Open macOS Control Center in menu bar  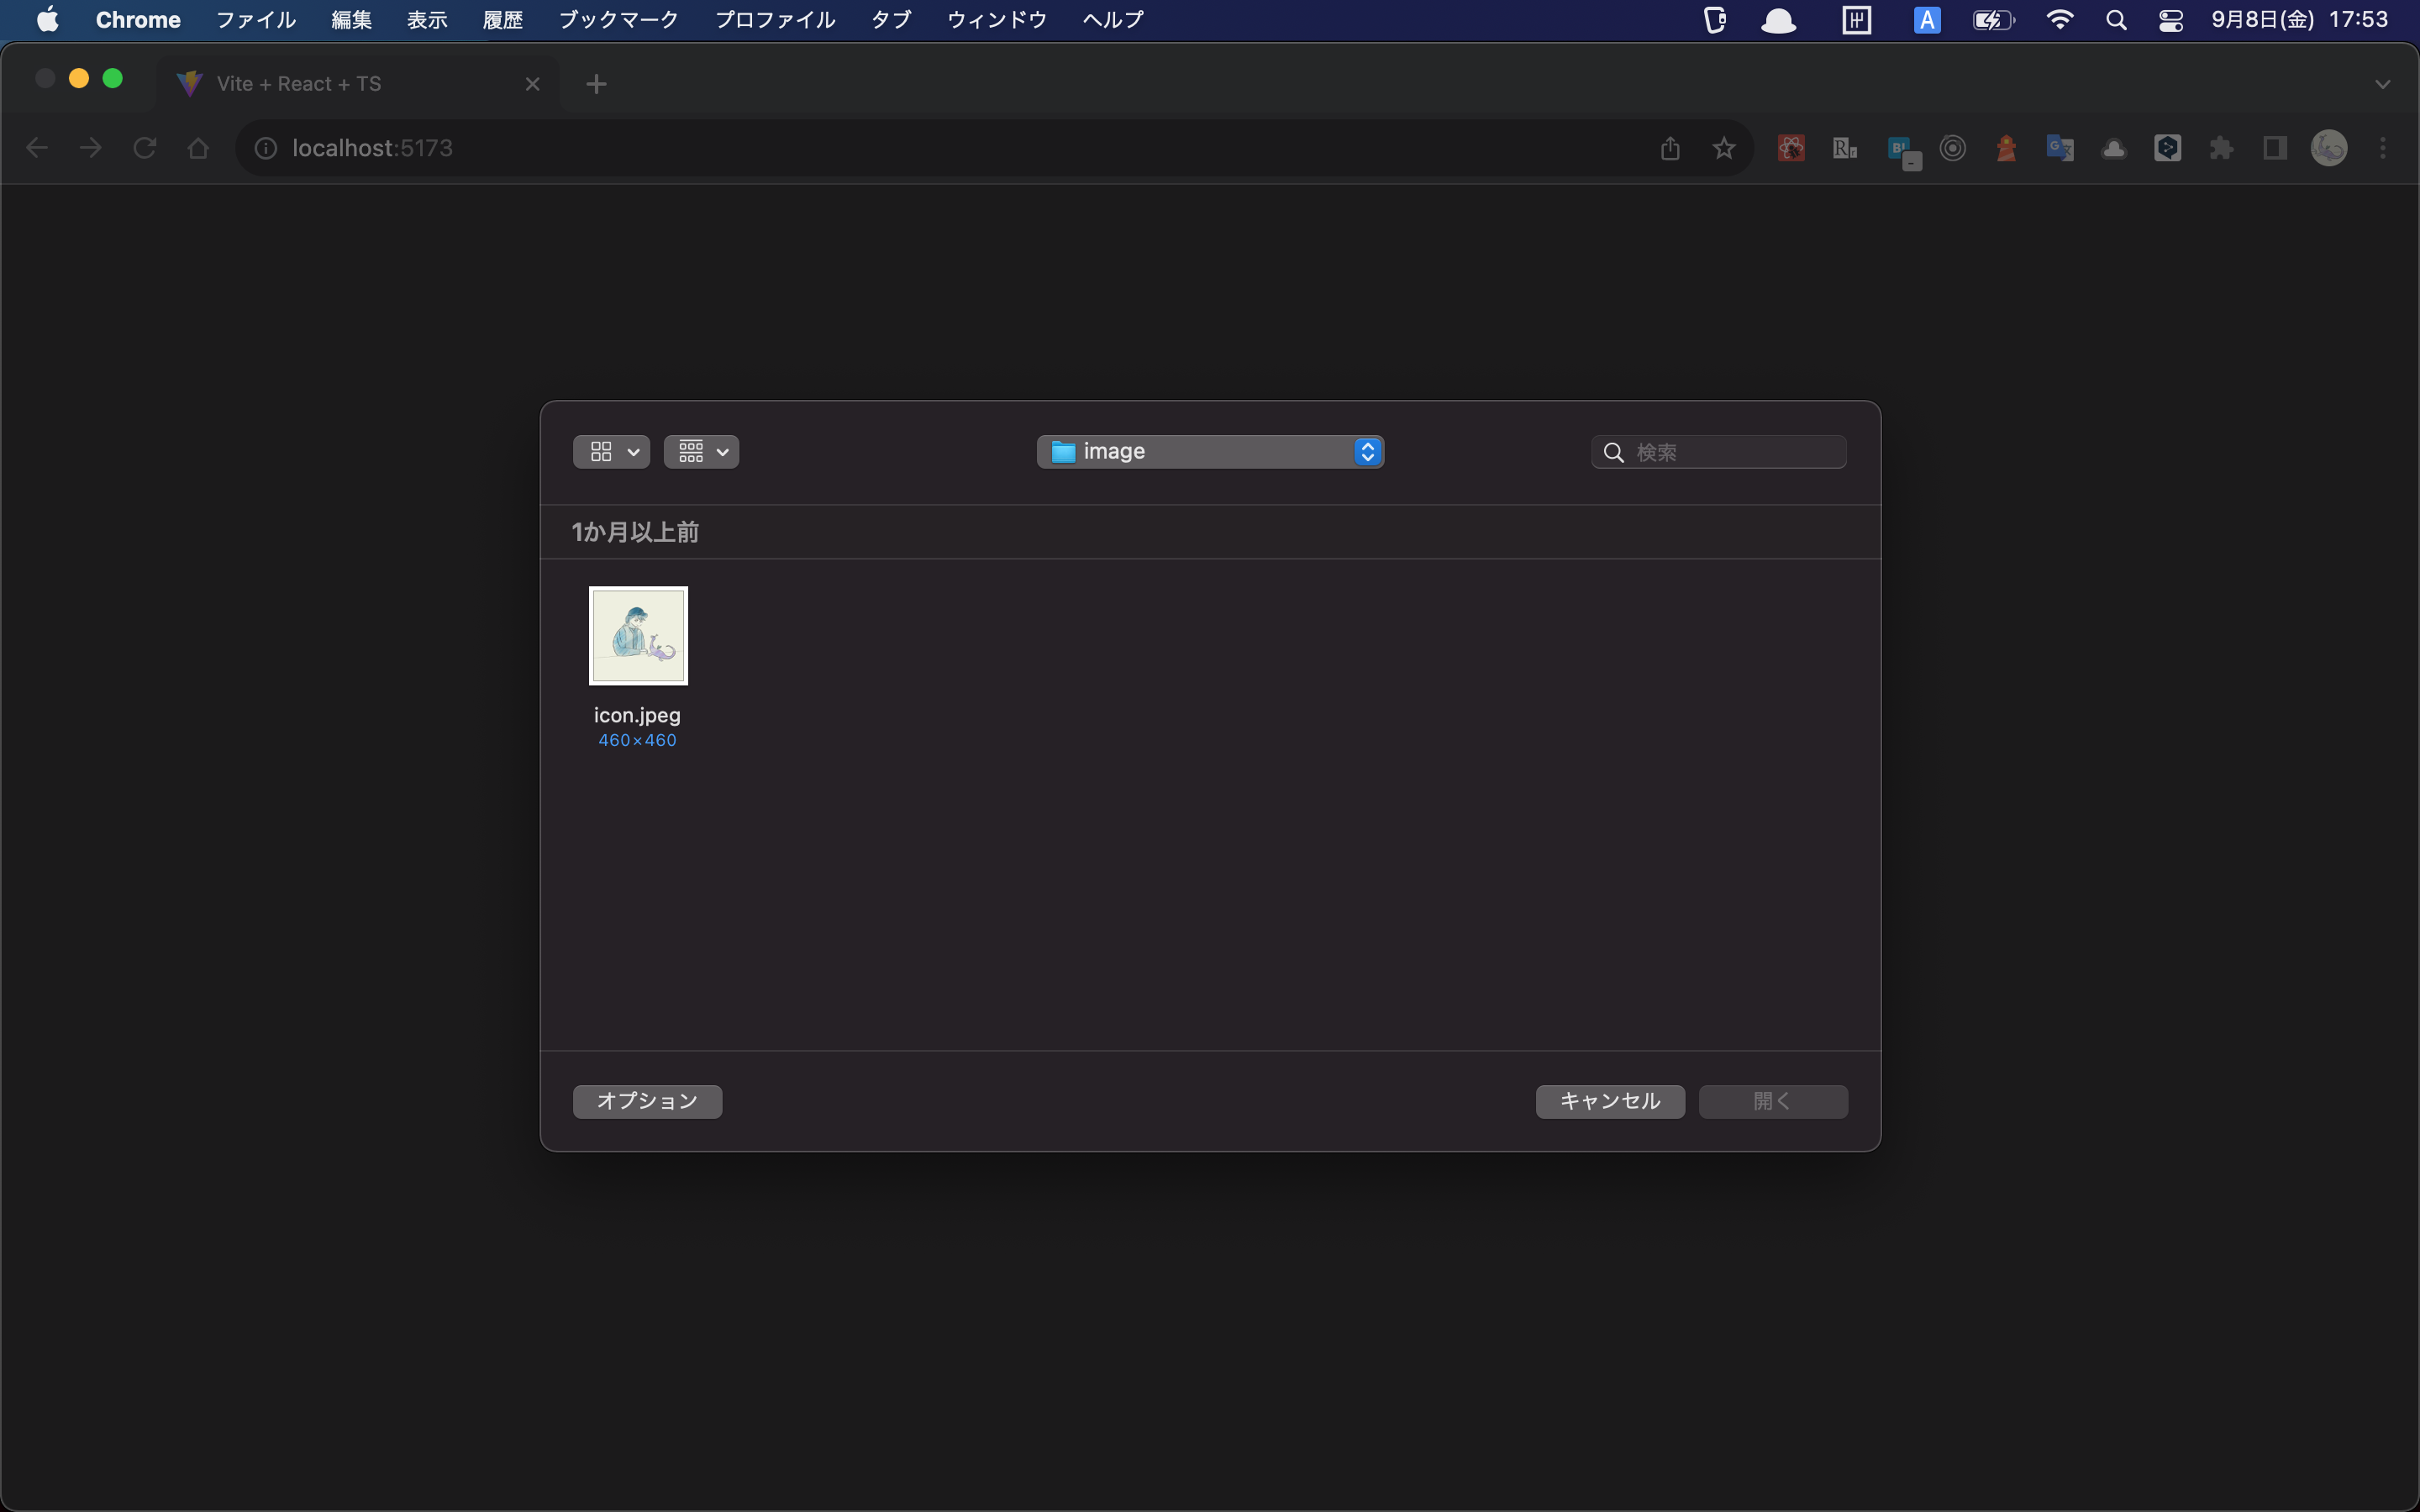pos(2170,20)
